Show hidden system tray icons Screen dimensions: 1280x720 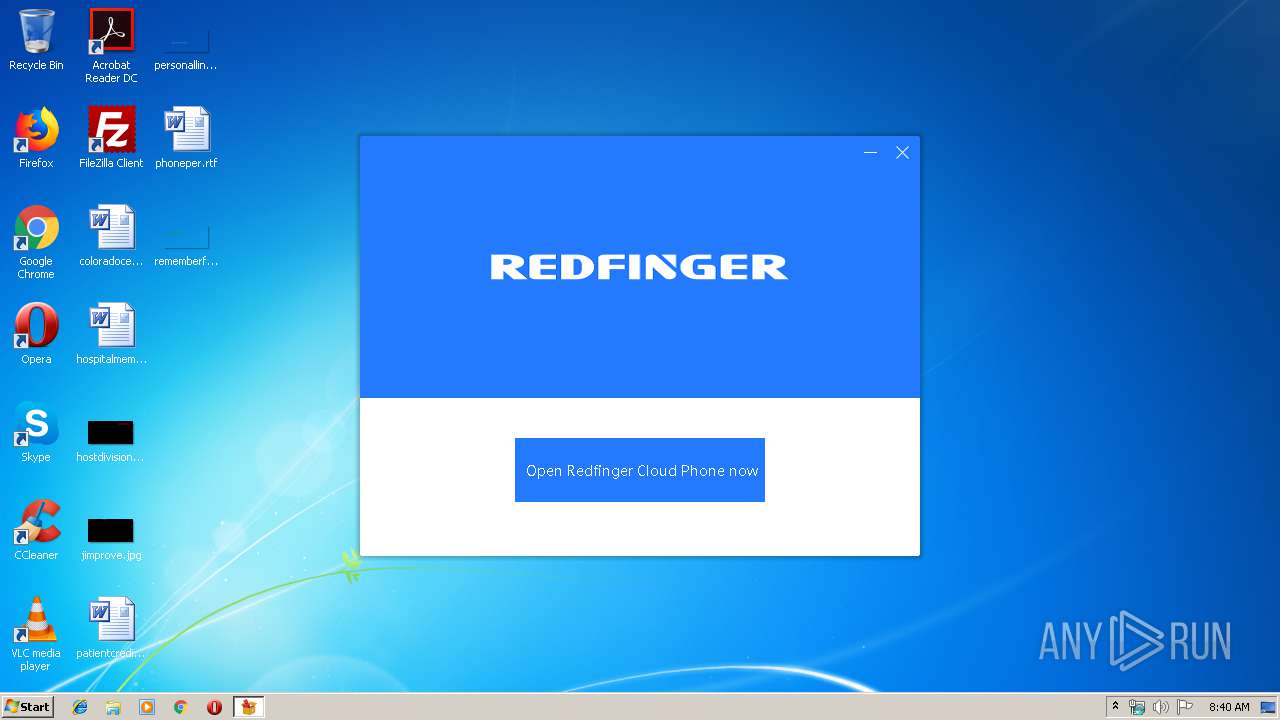pos(1115,706)
